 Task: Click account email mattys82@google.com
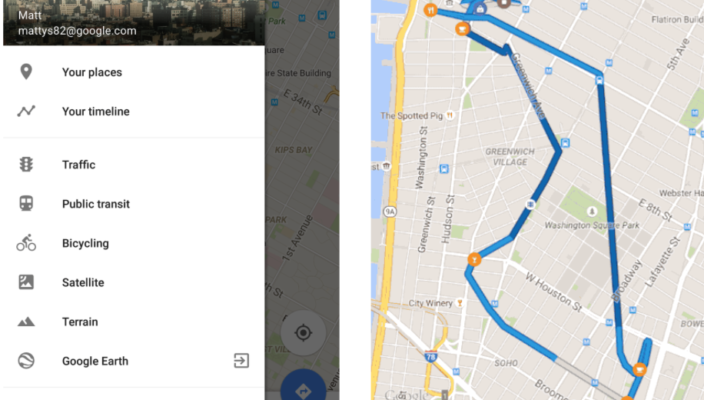coord(77,31)
